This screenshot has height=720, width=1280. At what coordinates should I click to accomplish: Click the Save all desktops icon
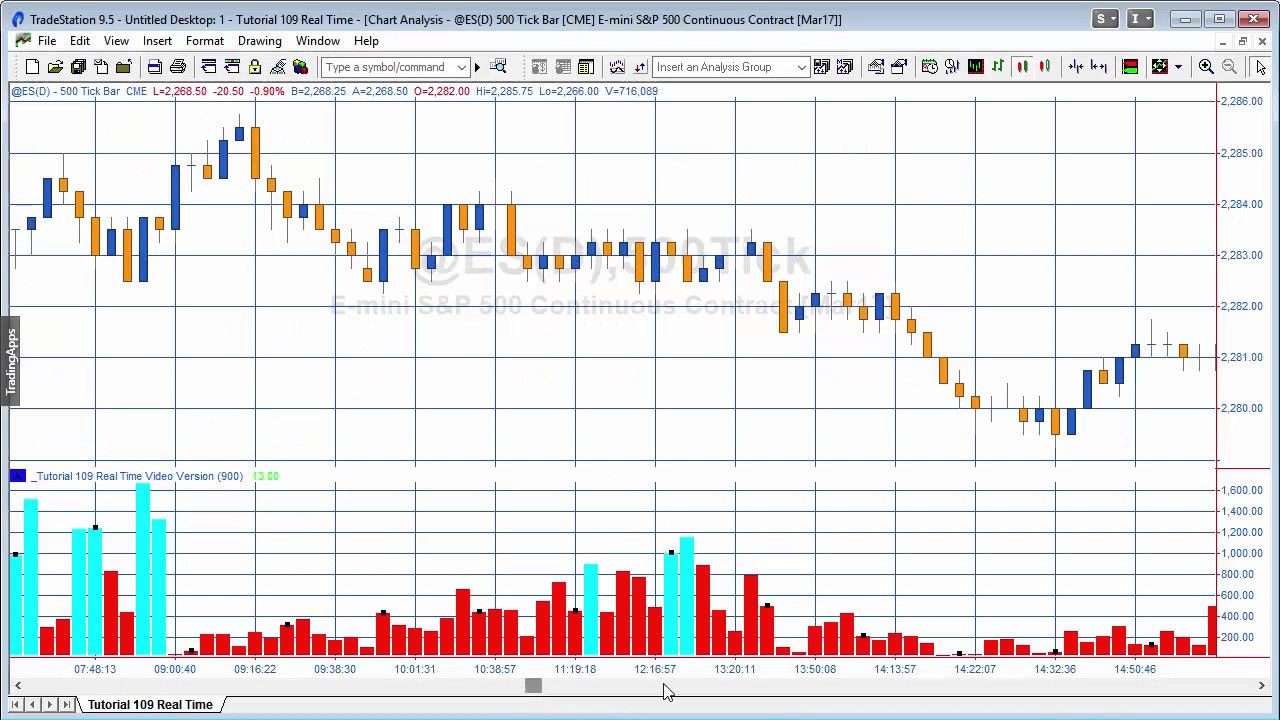point(78,67)
